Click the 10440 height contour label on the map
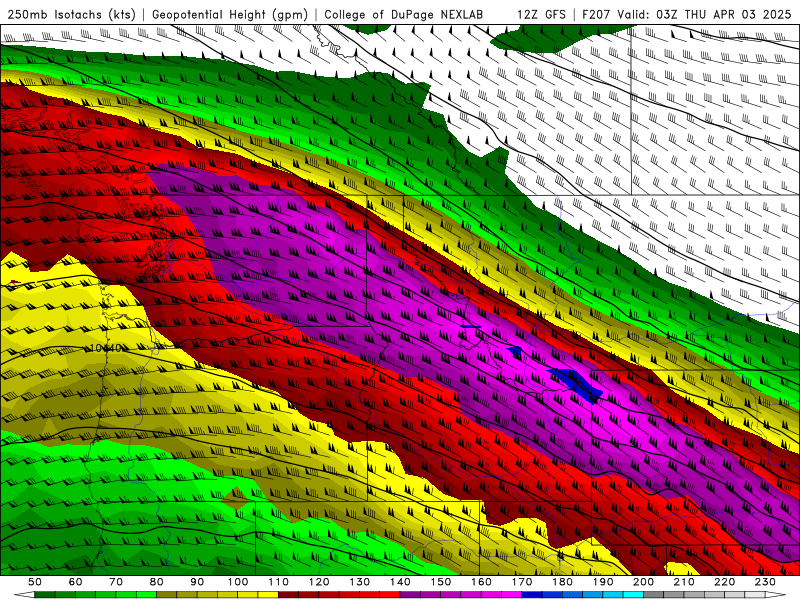Viewport: 800px width, 600px height. (x=106, y=348)
